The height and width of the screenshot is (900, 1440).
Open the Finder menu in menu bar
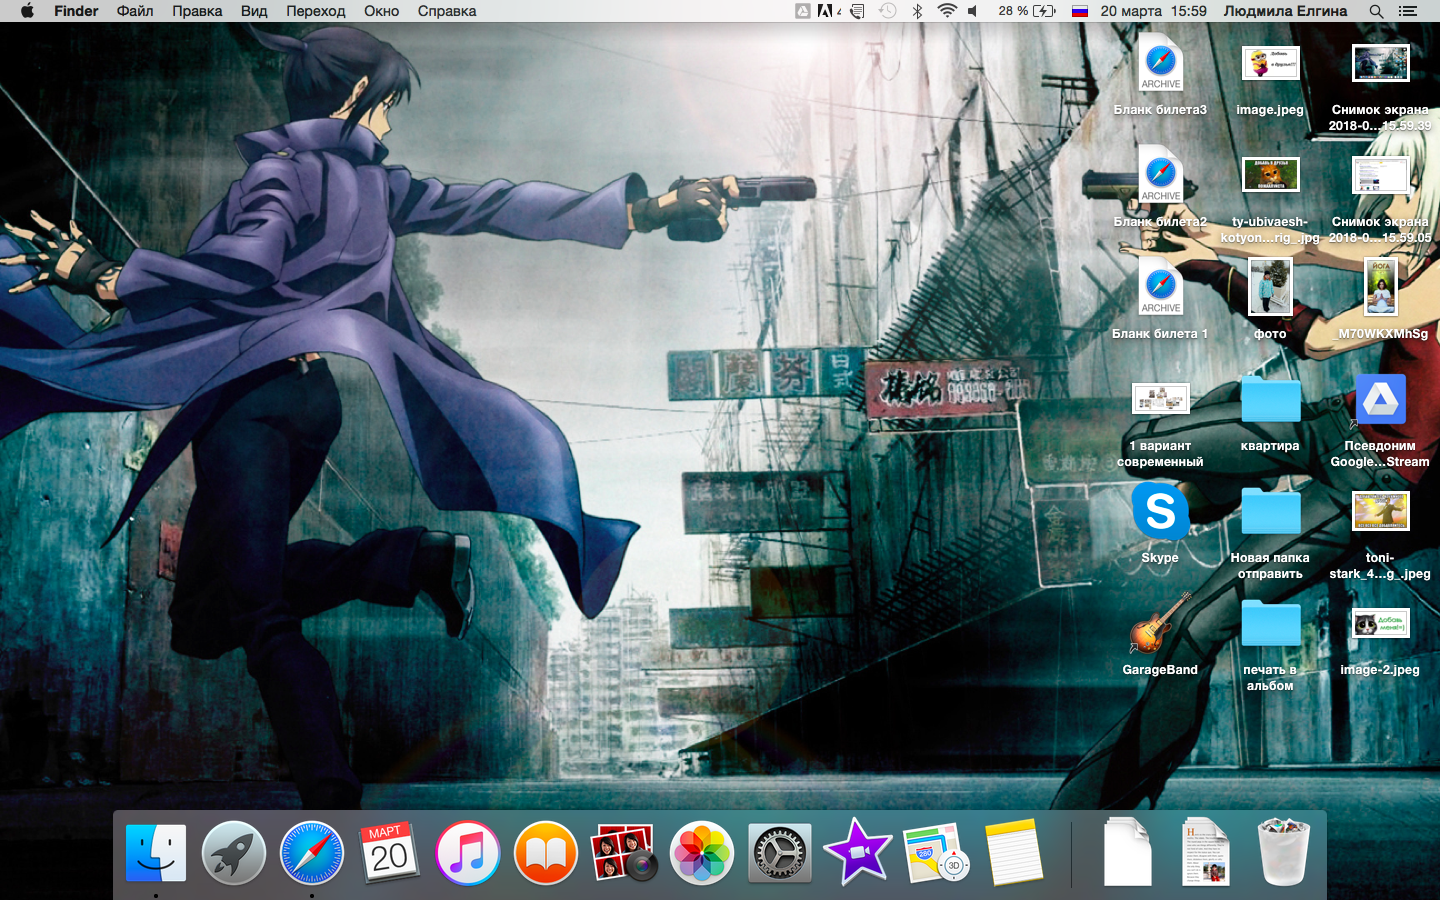coord(76,11)
